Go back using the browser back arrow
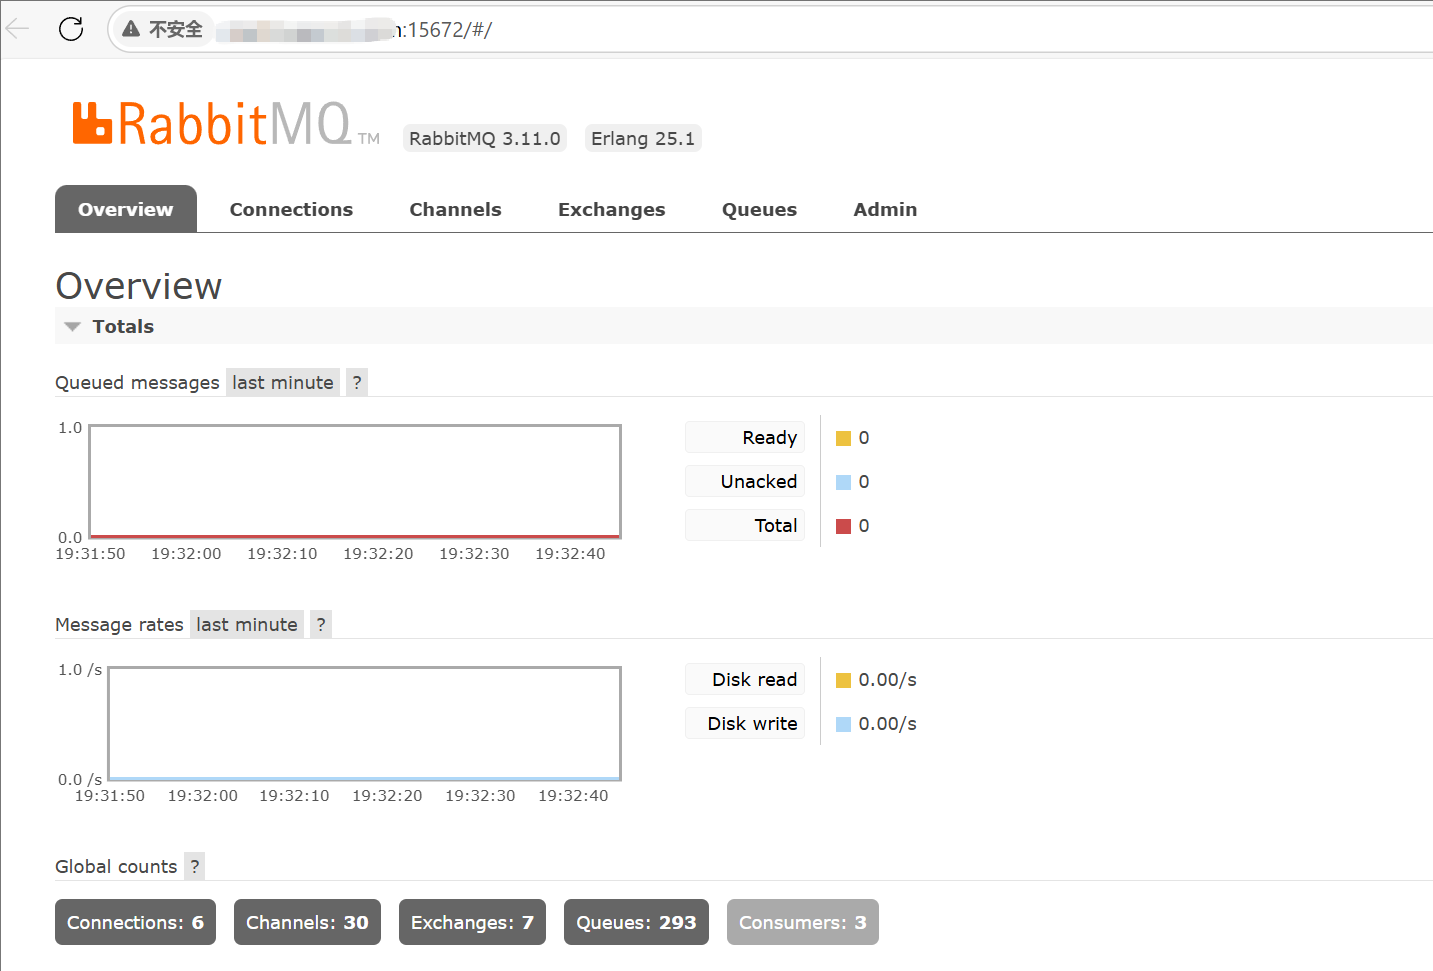Viewport: 1433px width, 971px height. 17,29
